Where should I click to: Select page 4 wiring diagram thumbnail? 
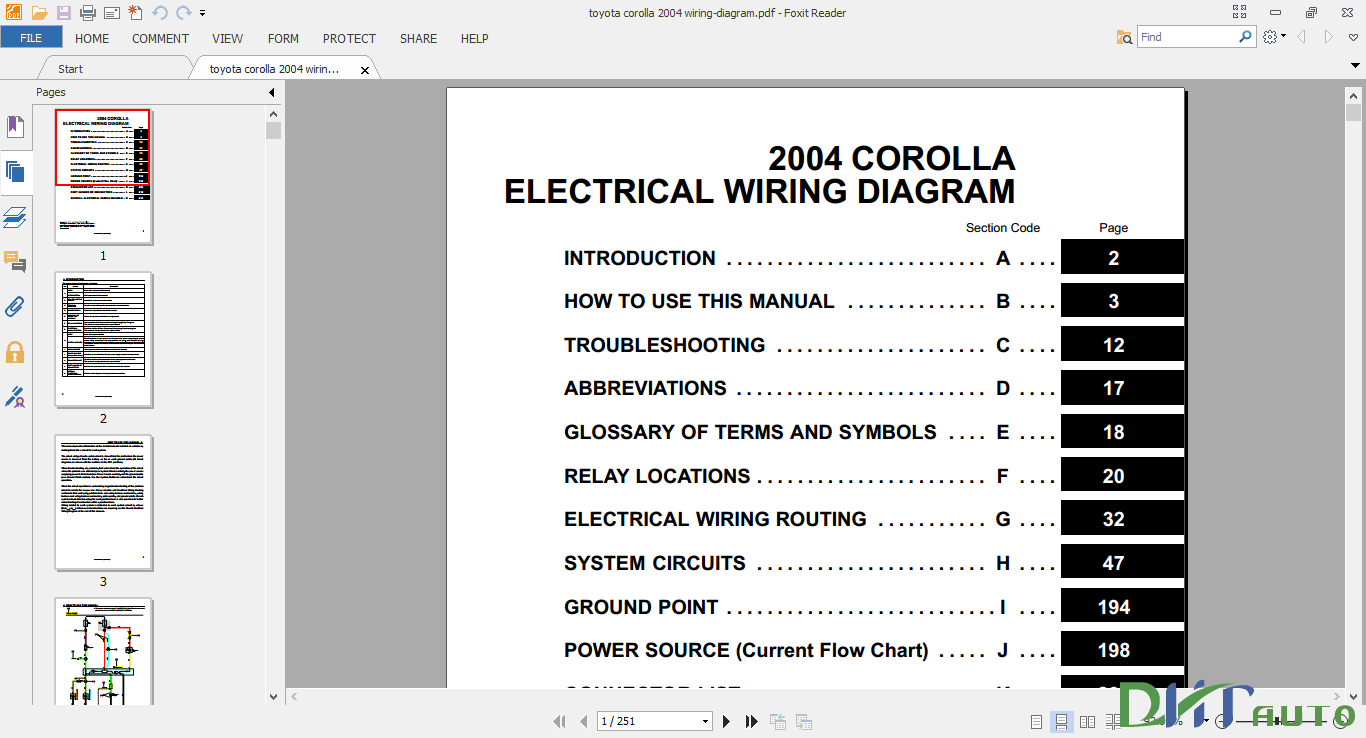[x=103, y=651]
